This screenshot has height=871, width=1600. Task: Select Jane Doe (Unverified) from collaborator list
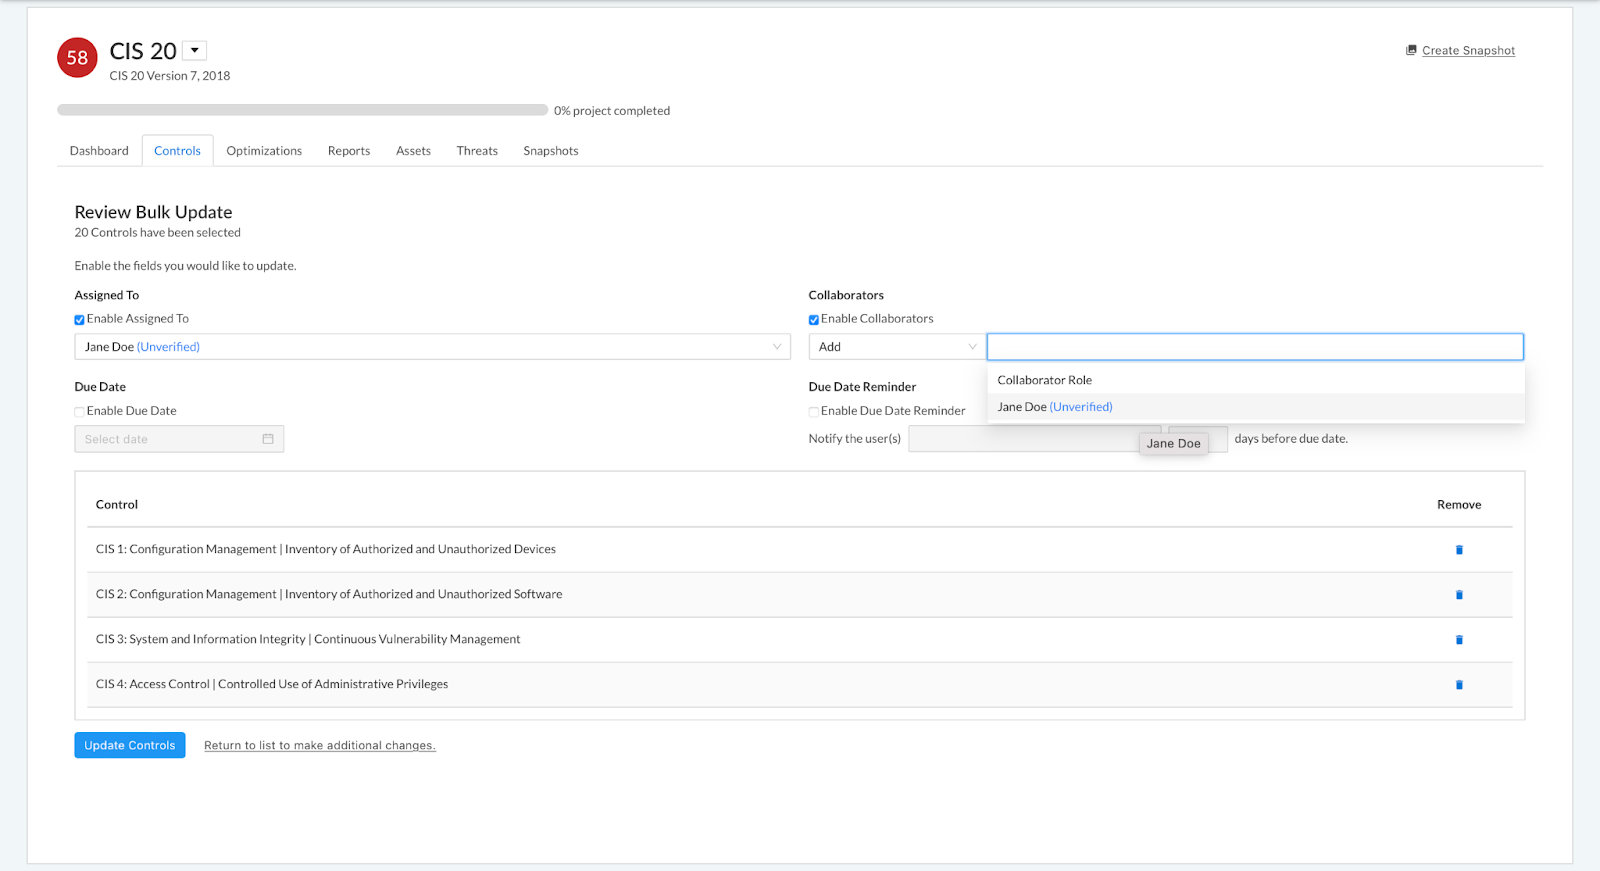tap(1256, 407)
